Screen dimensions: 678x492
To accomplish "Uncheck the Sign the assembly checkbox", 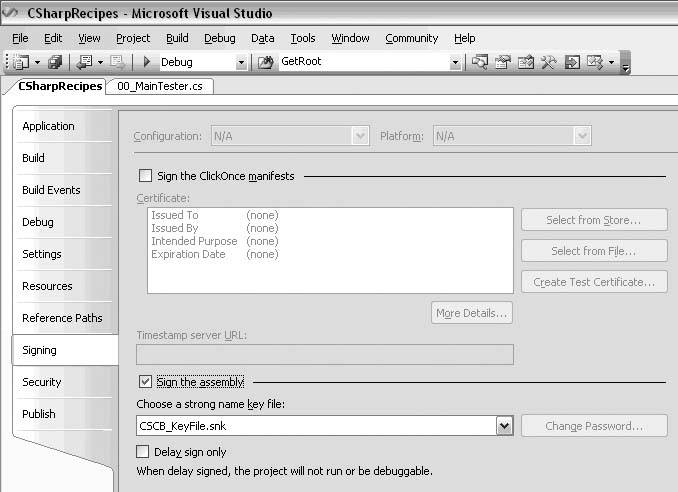I will (145, 382).
